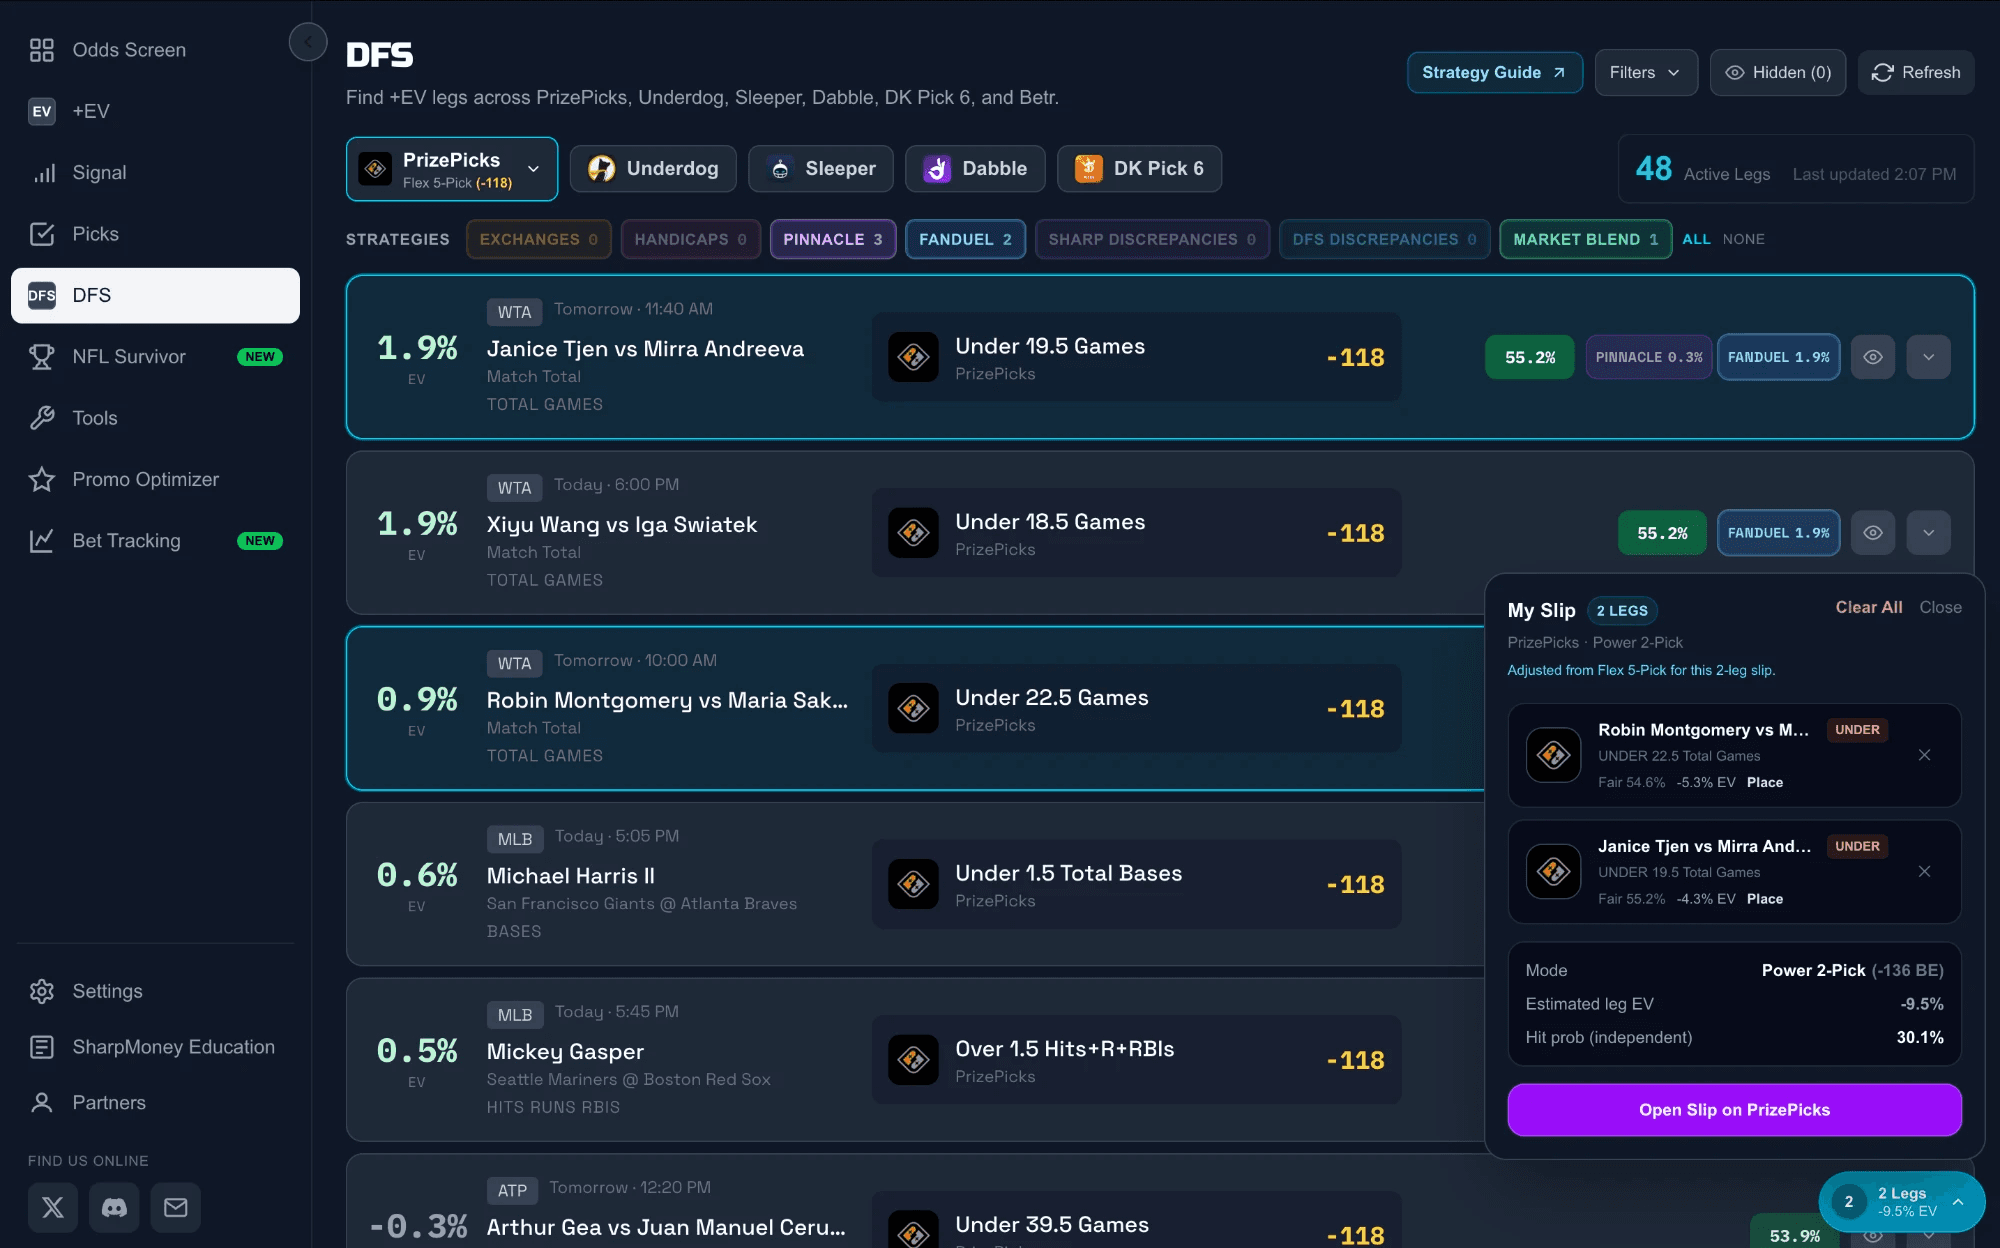This screenshot has height=1248, width=2000.
Task: Click PrizePicks logo on Xiyu Wang leg
Action: tap(913, 533)
